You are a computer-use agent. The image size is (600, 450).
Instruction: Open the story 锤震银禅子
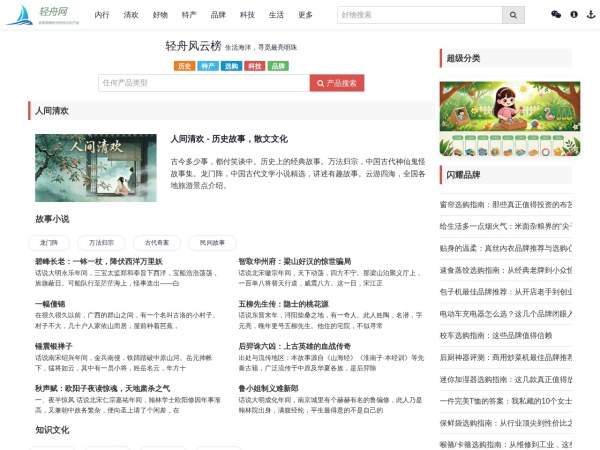coord(54,346)
